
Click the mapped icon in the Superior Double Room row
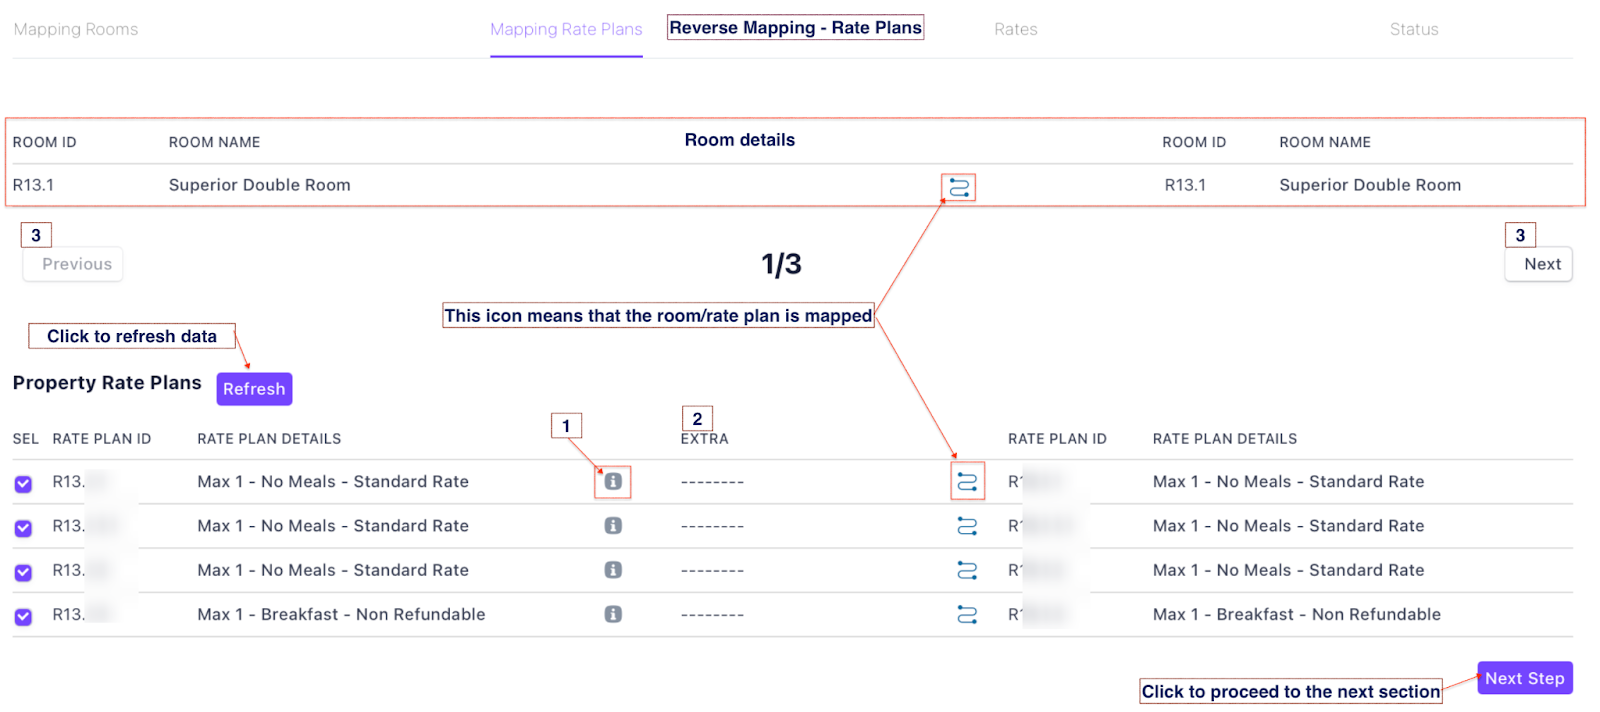[958, 187]
